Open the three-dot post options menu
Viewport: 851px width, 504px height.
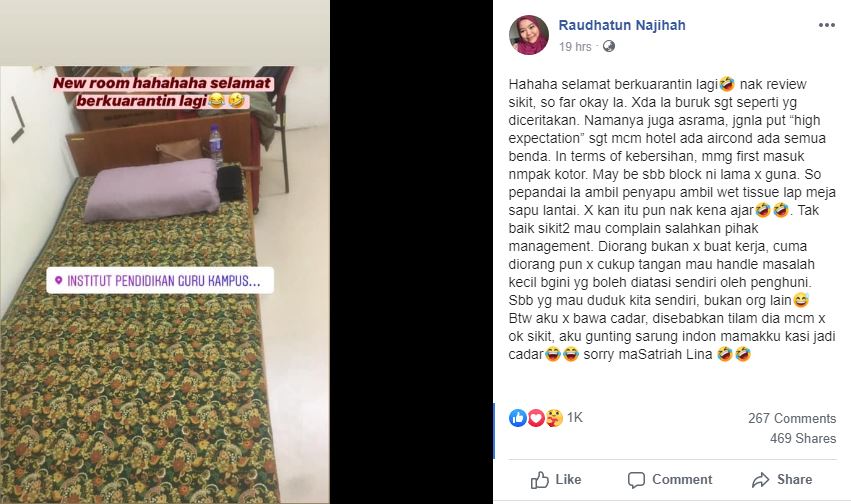point(827,25)
